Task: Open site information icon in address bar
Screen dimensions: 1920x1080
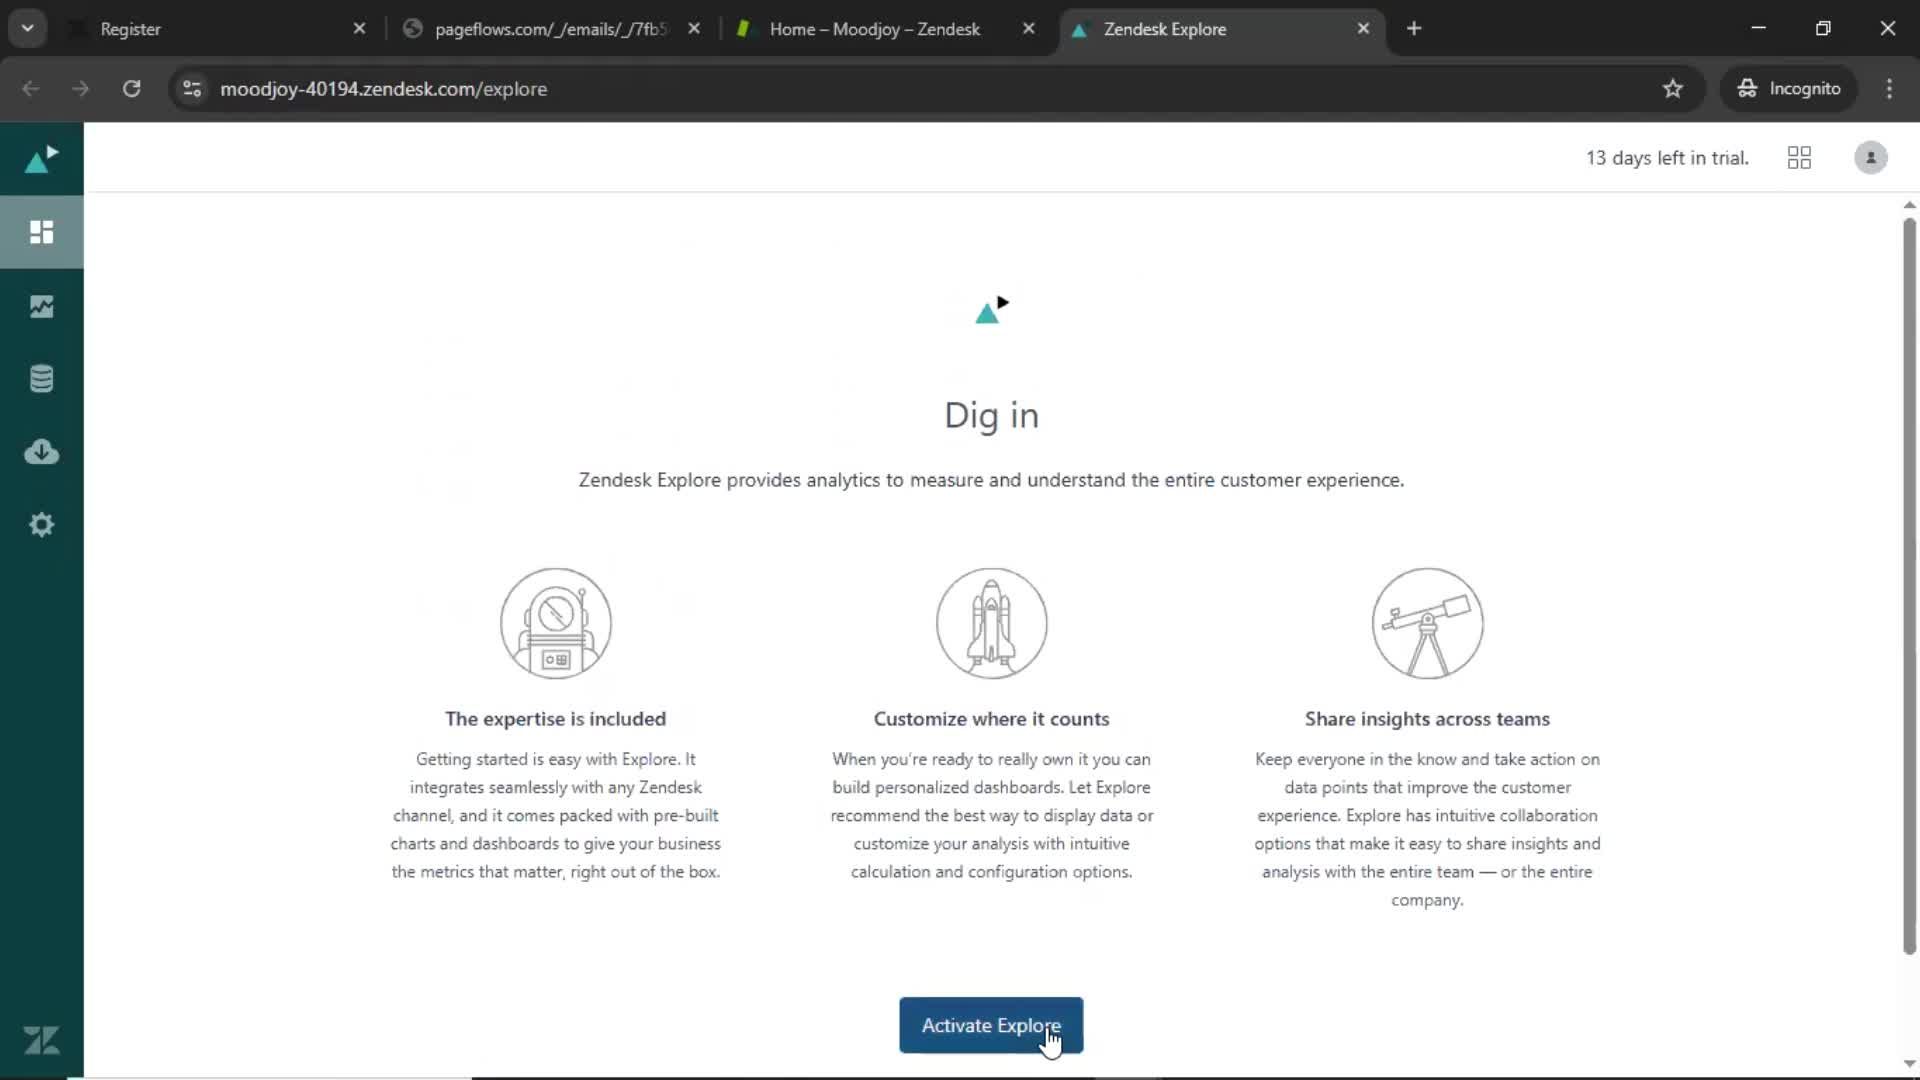Action: pyautogui.click(x=192, y=89)
